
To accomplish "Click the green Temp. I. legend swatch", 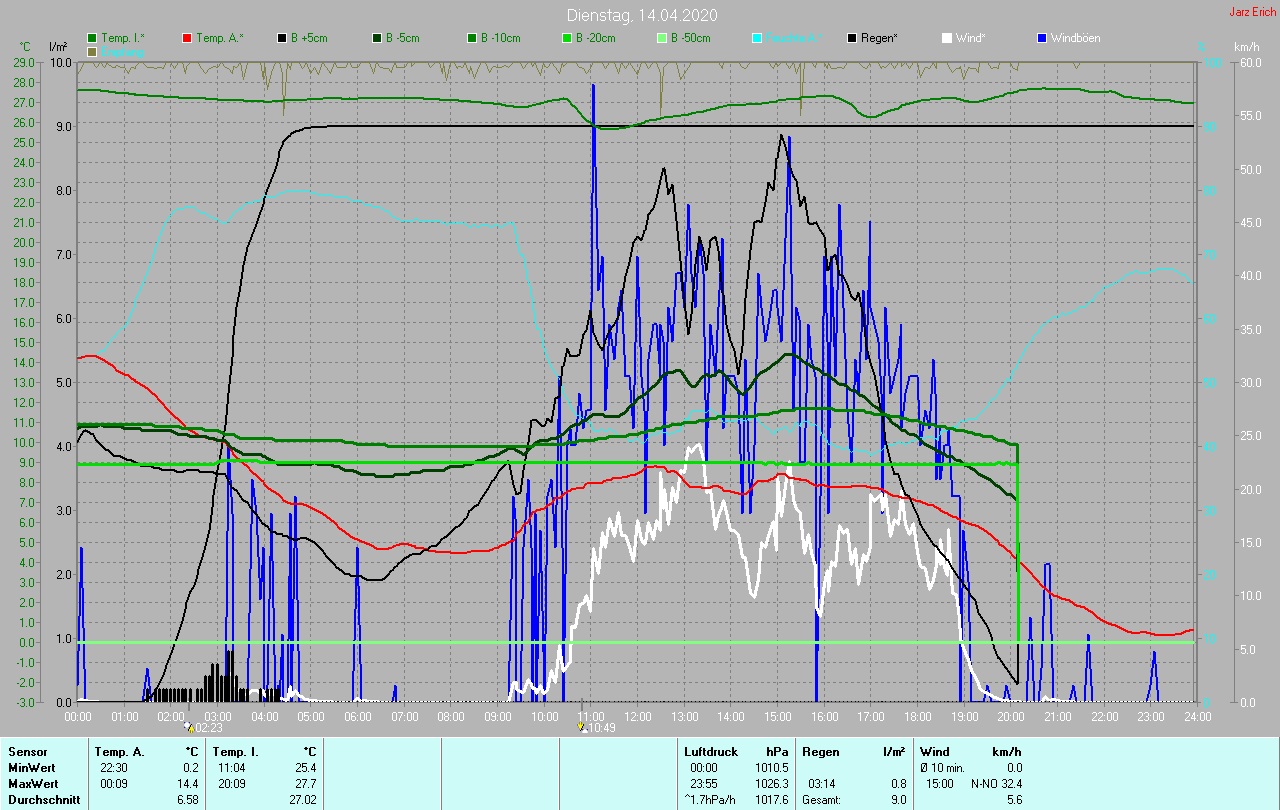I will coord(93,38).
